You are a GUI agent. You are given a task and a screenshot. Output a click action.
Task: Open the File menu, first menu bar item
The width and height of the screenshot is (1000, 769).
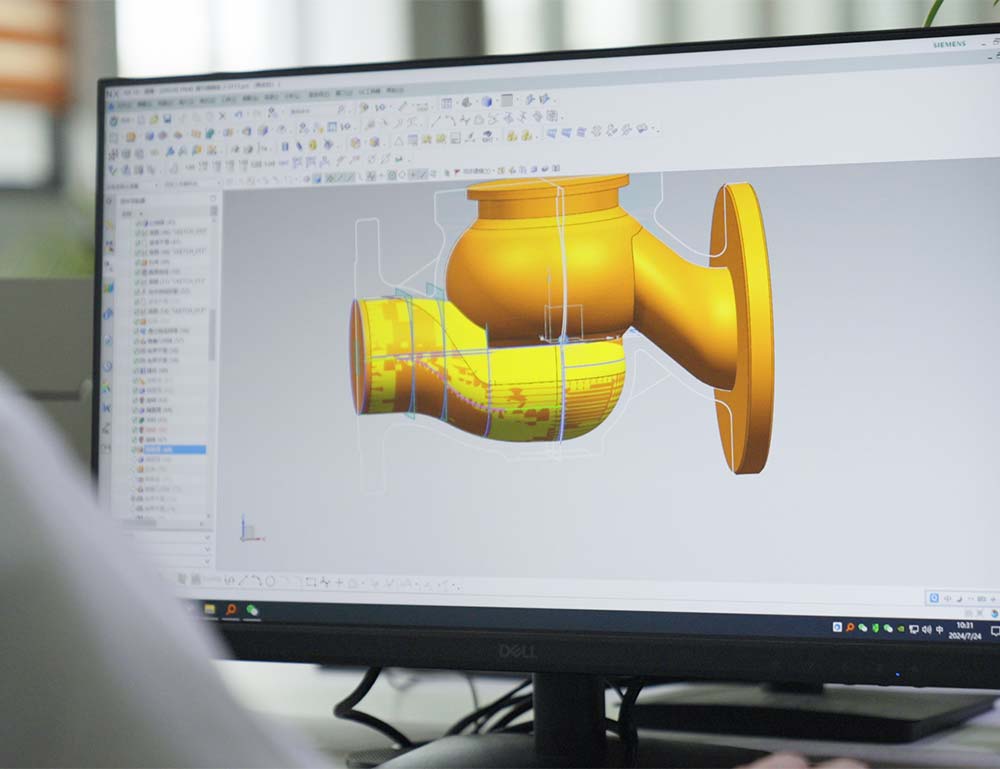tap(124, 103)
